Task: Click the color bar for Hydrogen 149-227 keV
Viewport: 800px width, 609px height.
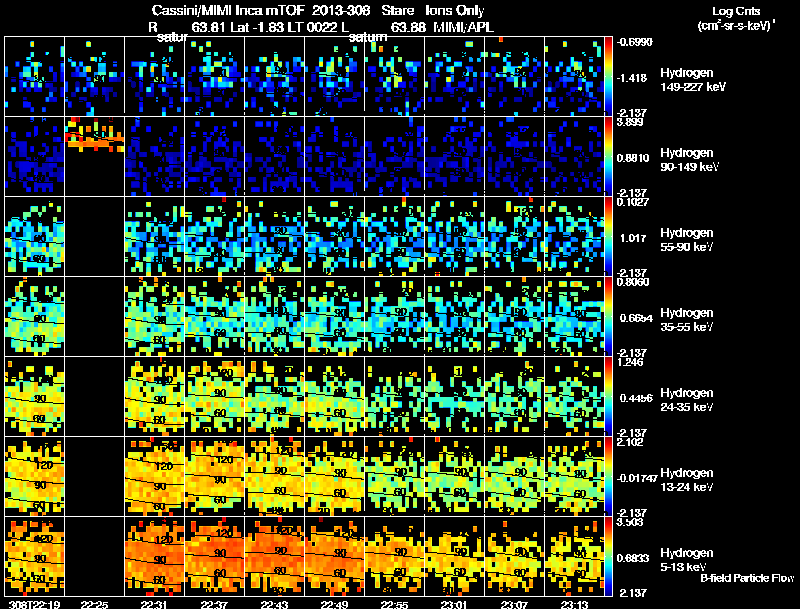Action: pyautogui.click(x=608, y=76)
